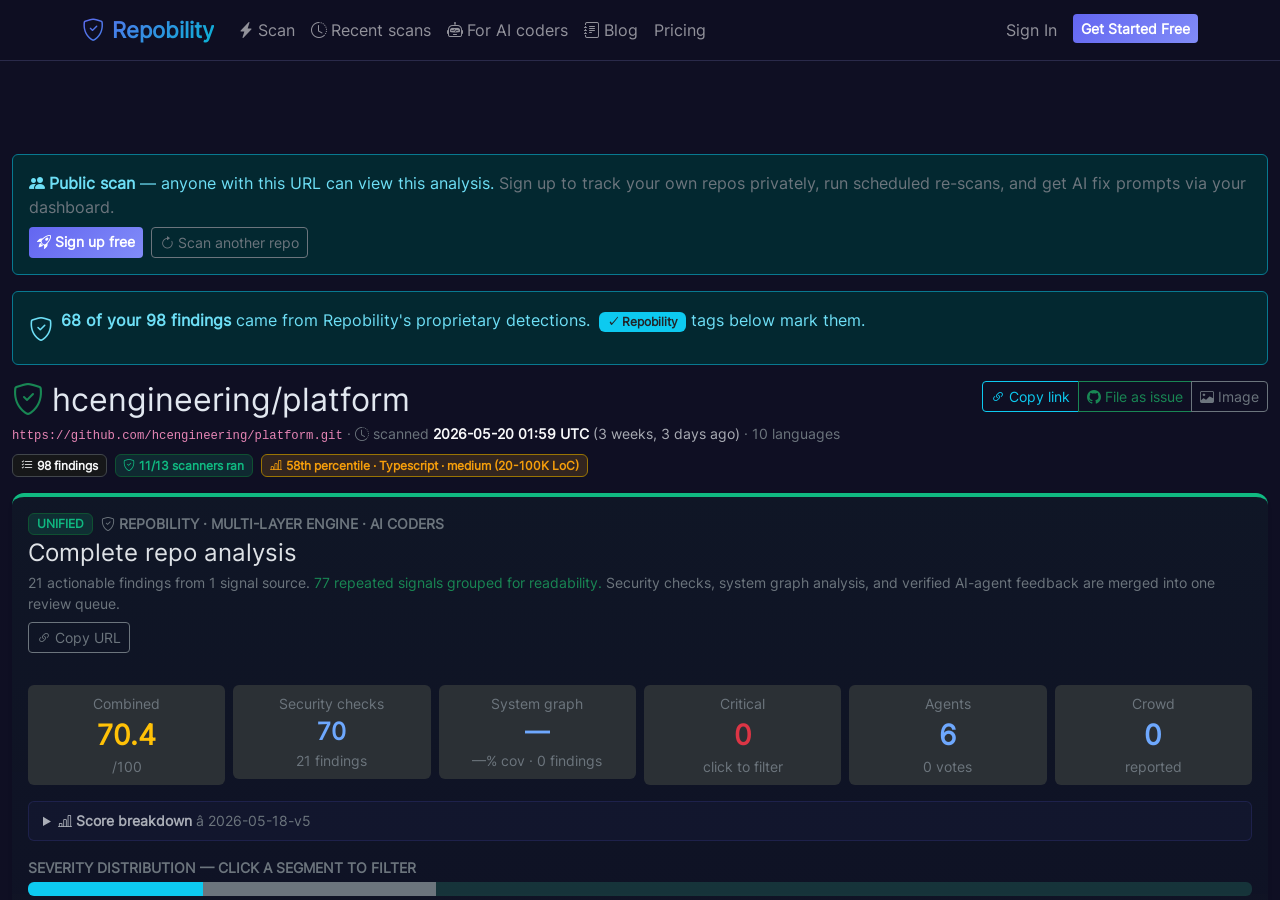The height and width of the screenshot is (900, 1280).
Task: Click the green shield beside hcengineering/platform
Action: [28, 399]
